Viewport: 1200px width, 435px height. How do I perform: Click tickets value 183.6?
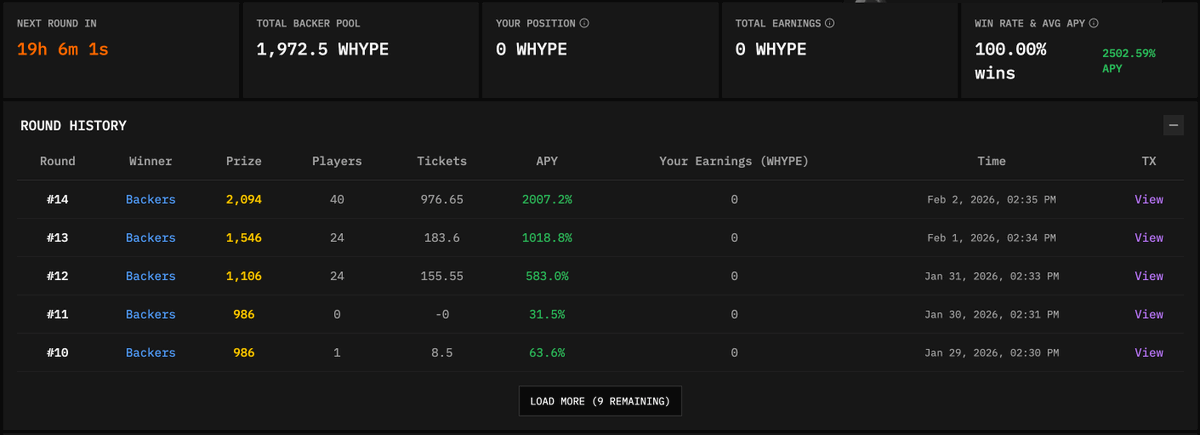pos(442,237)
